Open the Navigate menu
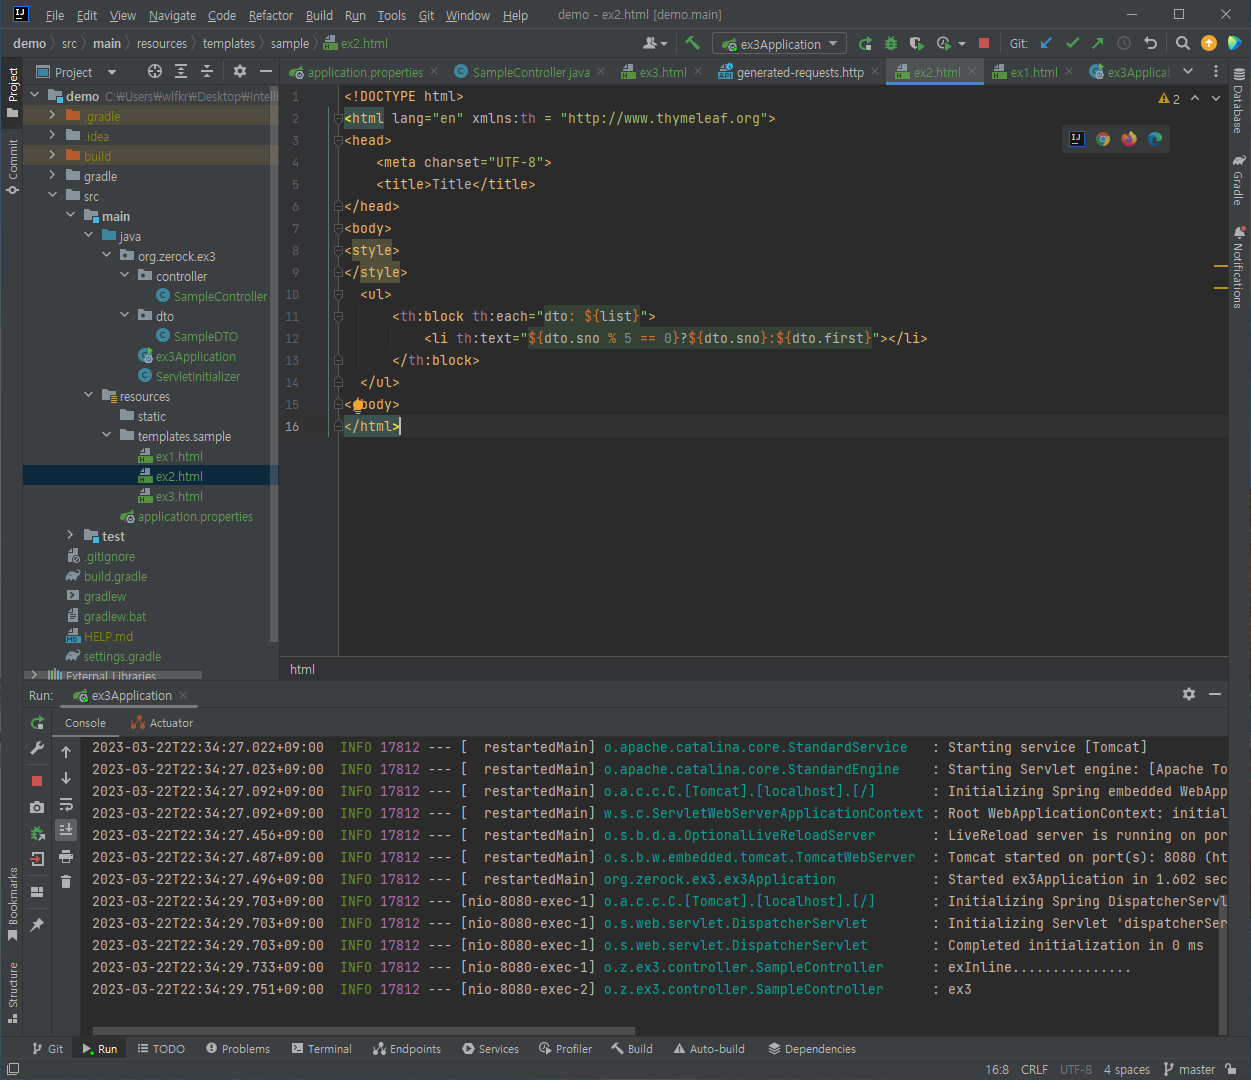 pyautogui.click(x=172, y=15)
